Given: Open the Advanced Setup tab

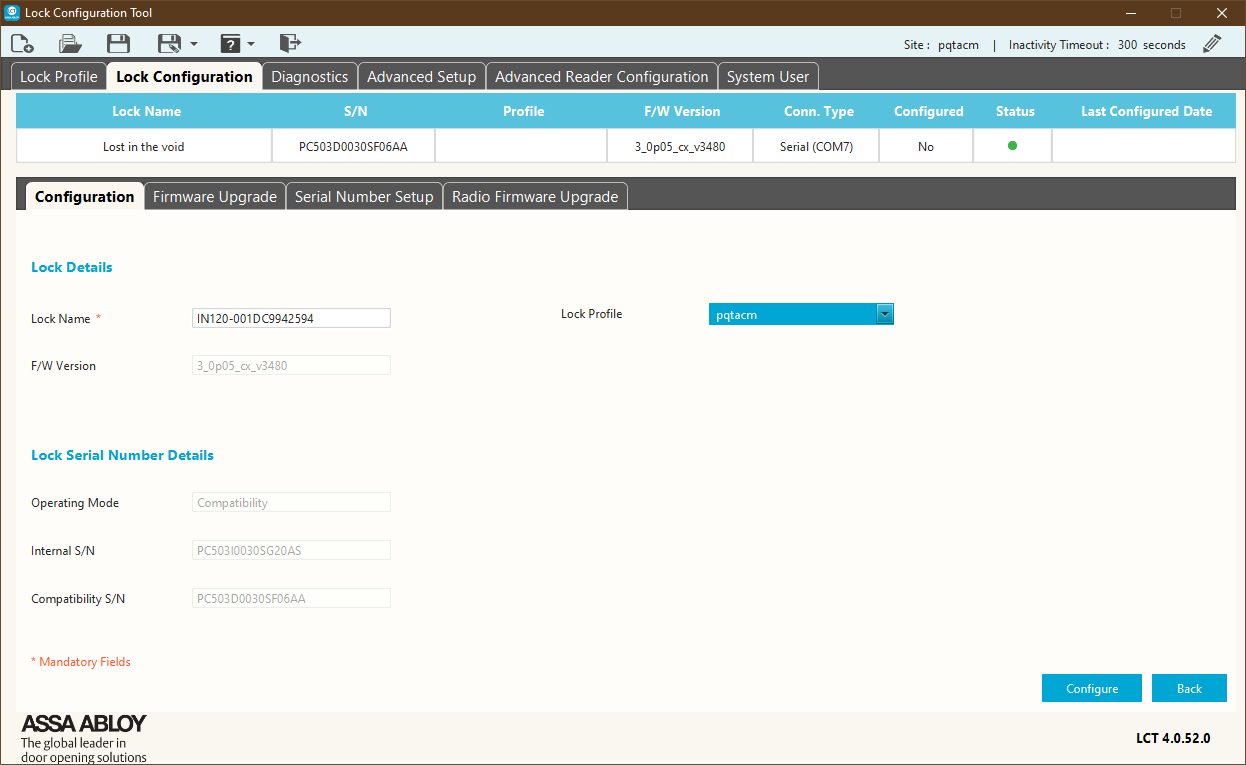Looking at the screenshot, I should coord(422,77).
